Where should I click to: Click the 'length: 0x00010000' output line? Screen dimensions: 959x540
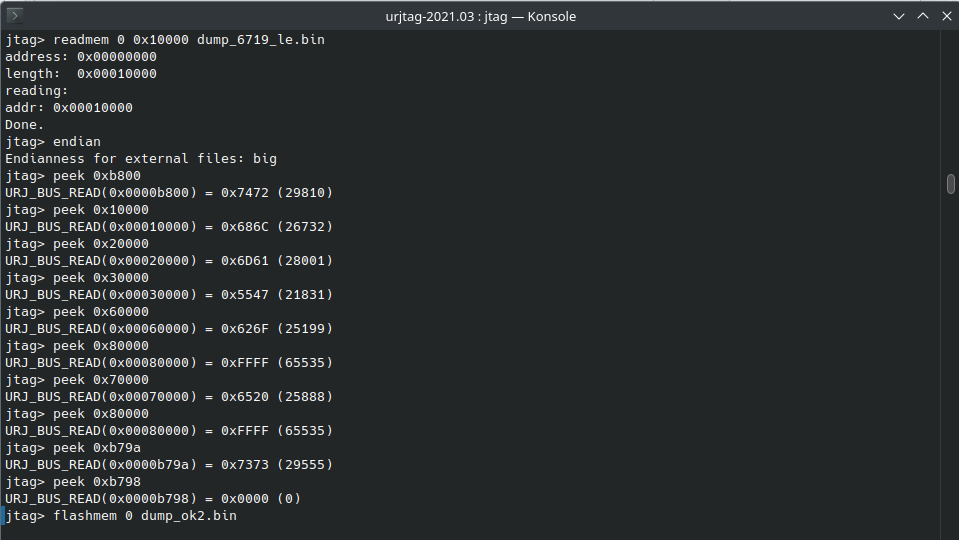(81, 74)
